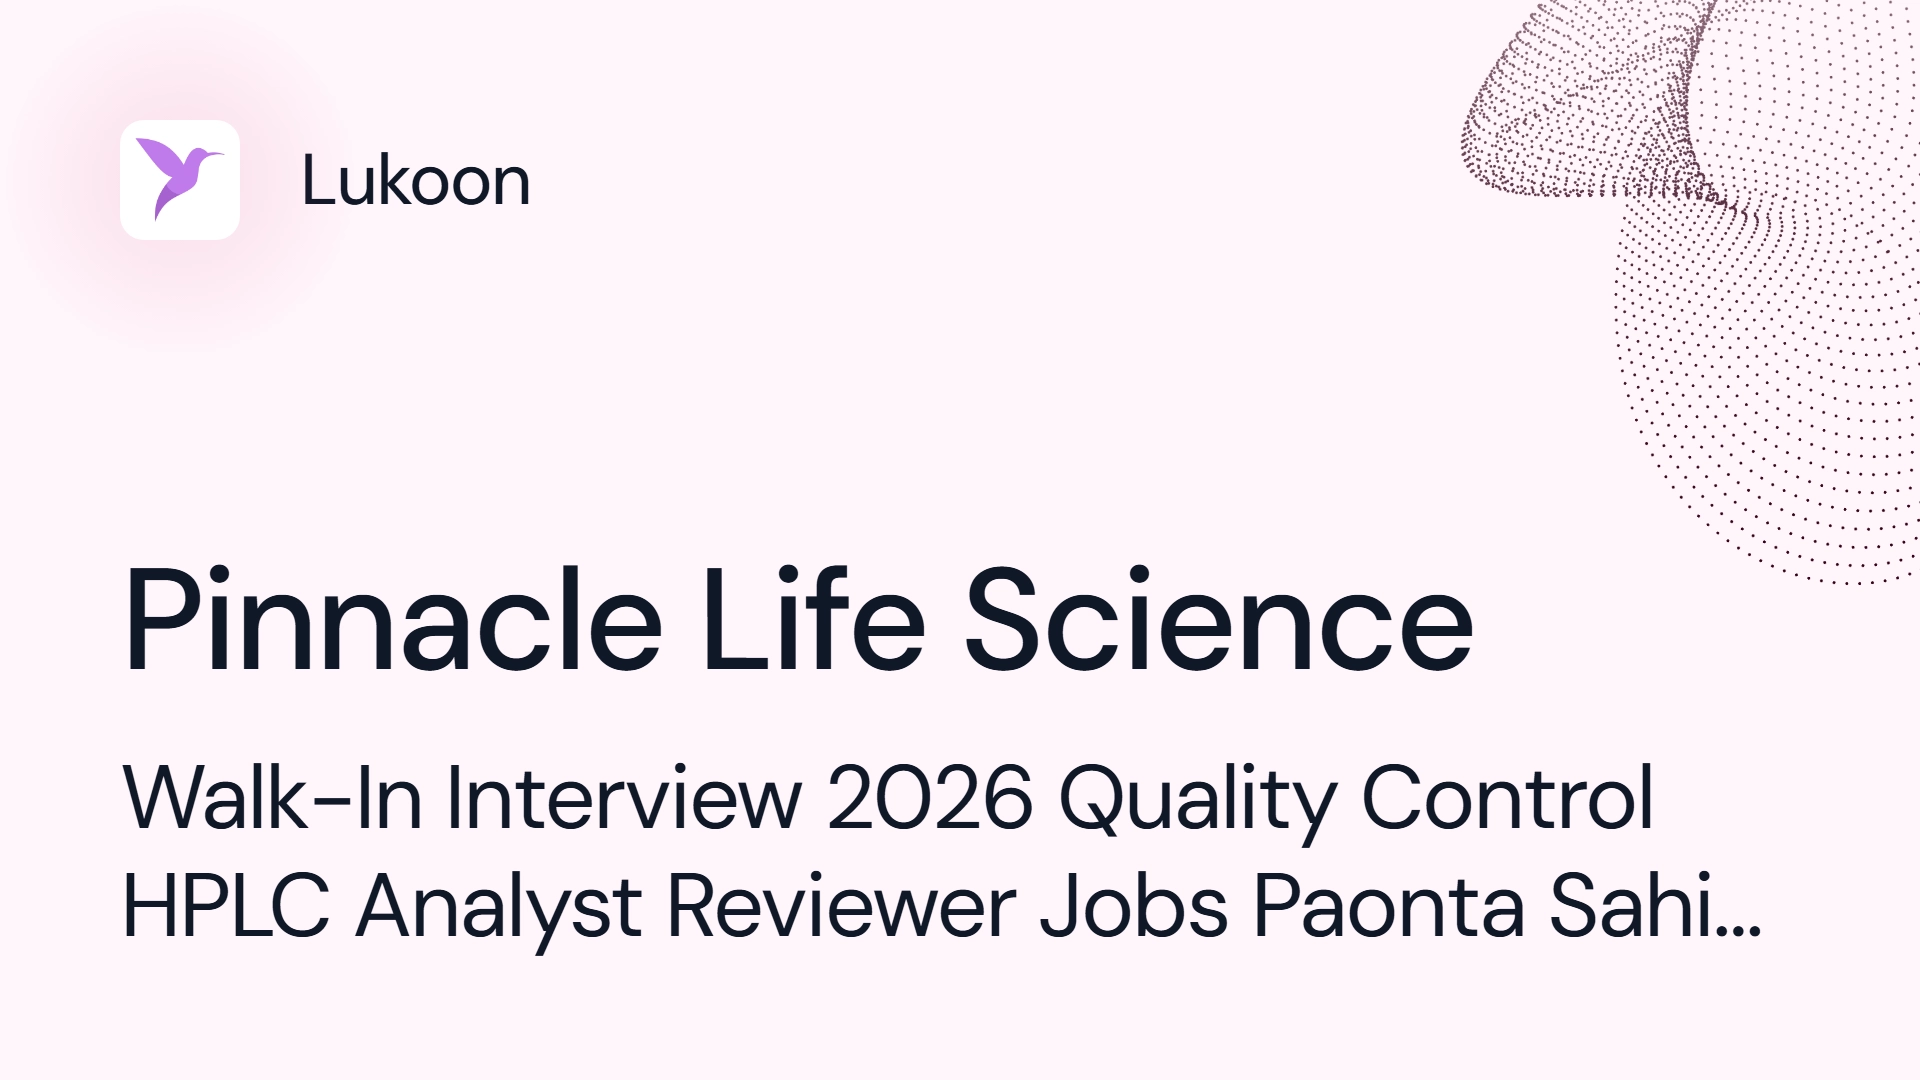Click the word Reviewer in subtitle

click(x=841, y=907)
